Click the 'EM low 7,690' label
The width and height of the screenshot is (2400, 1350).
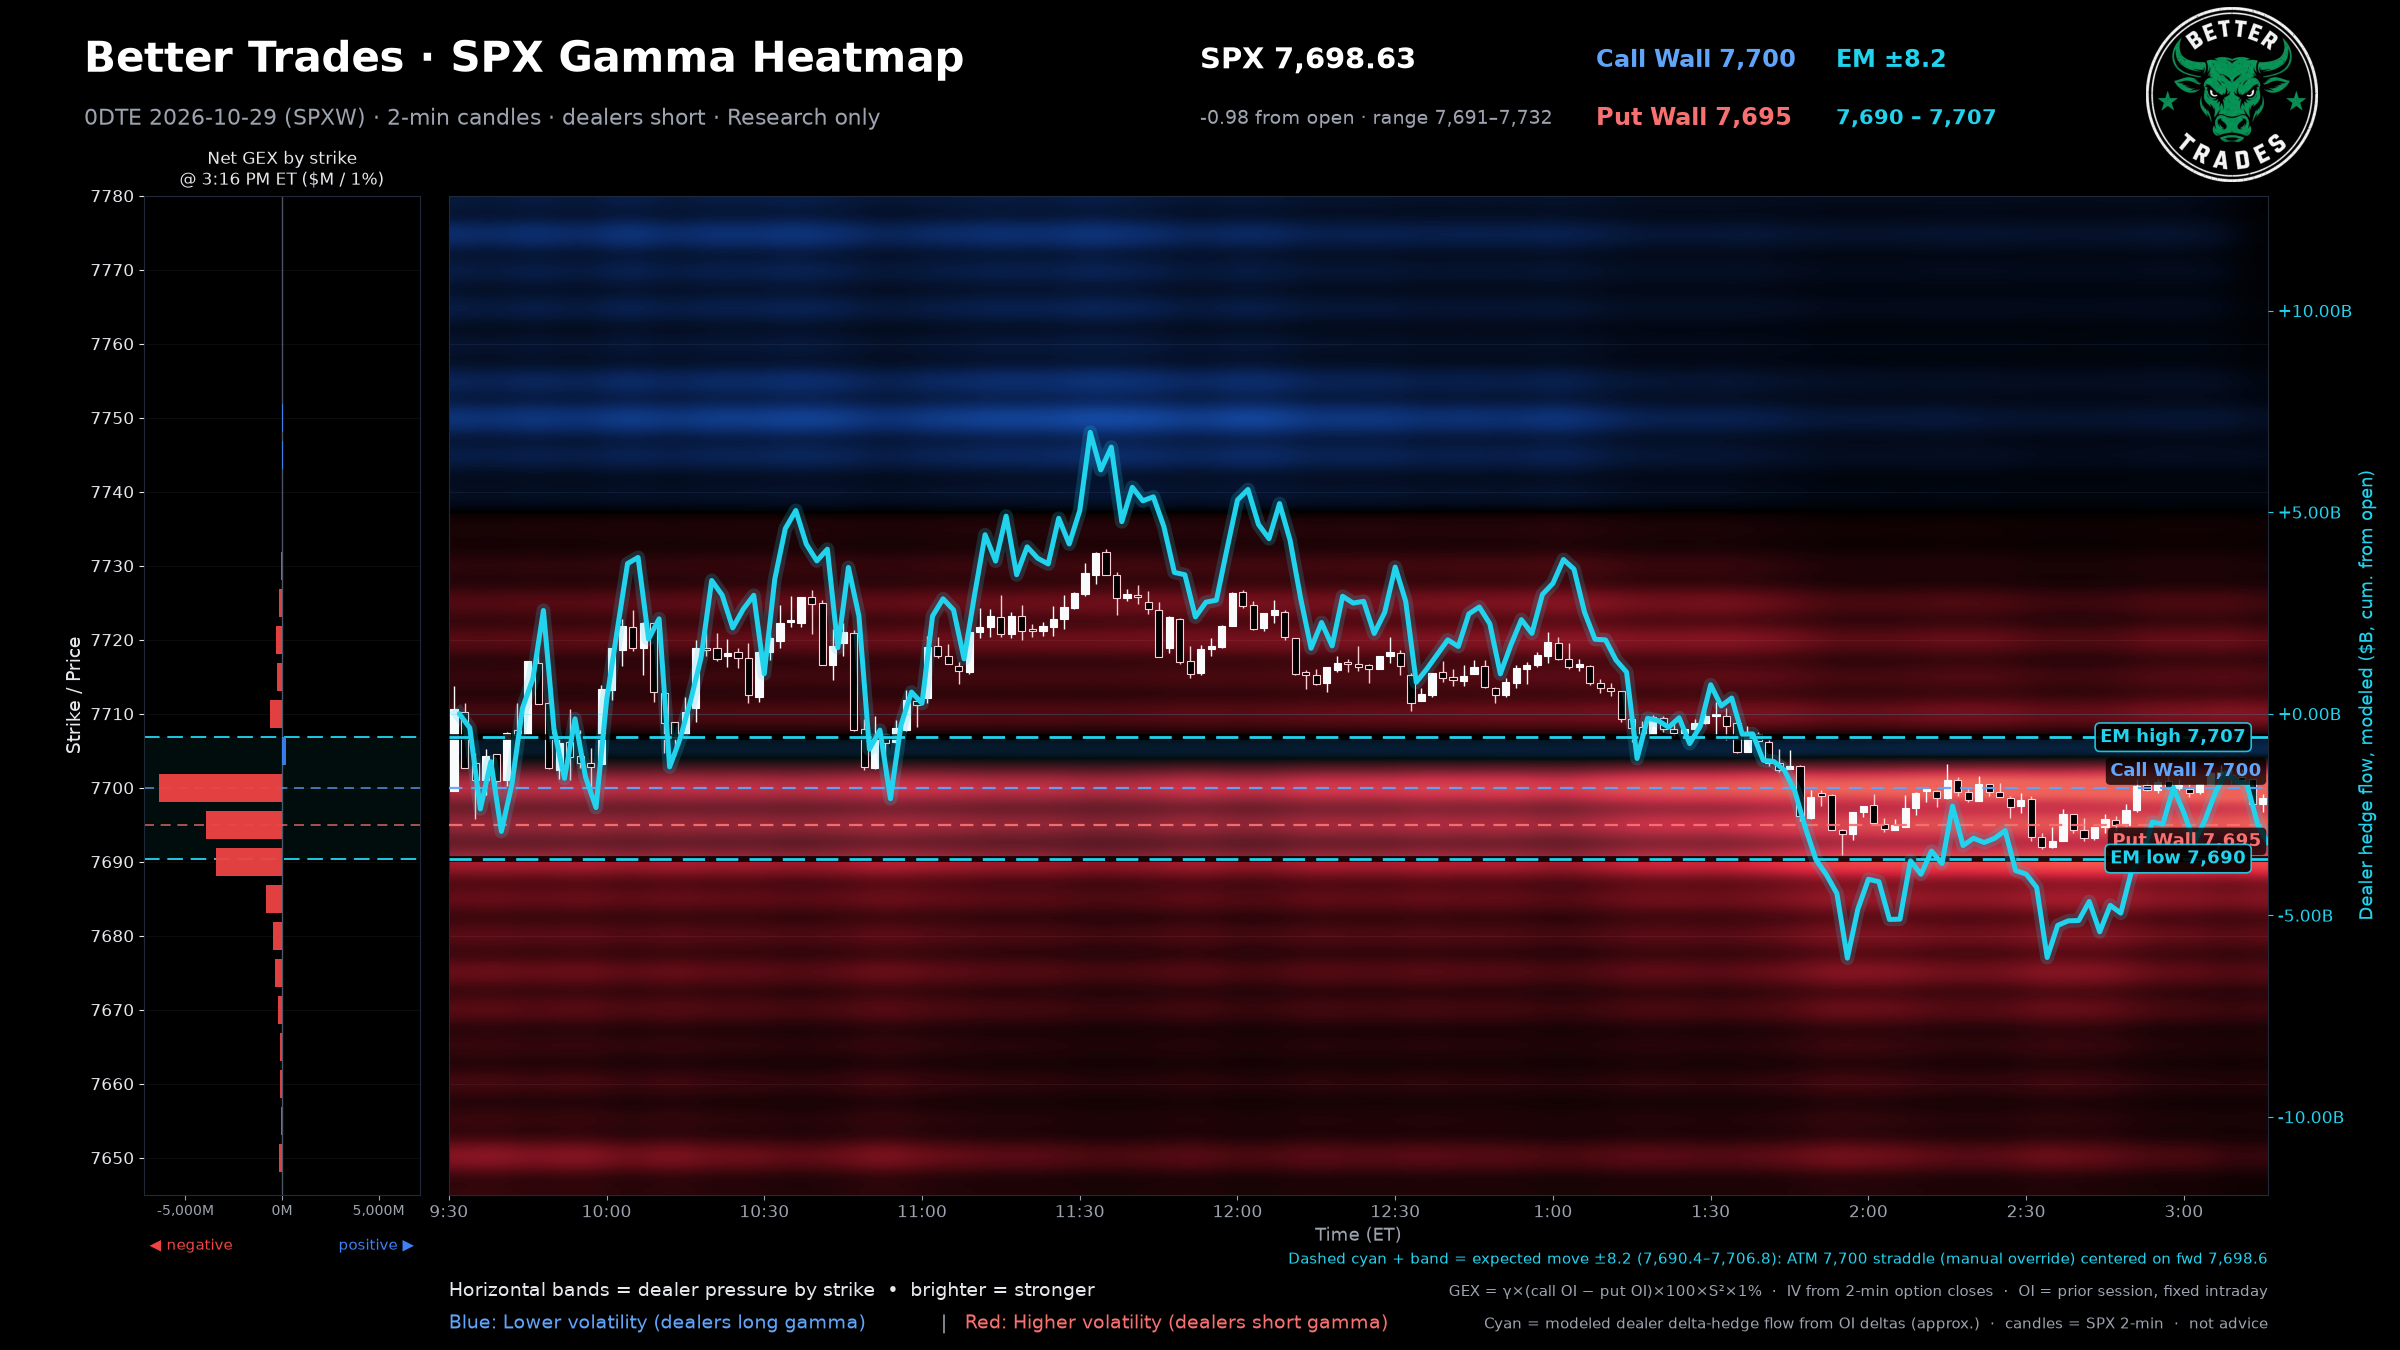pos(2177,858)
